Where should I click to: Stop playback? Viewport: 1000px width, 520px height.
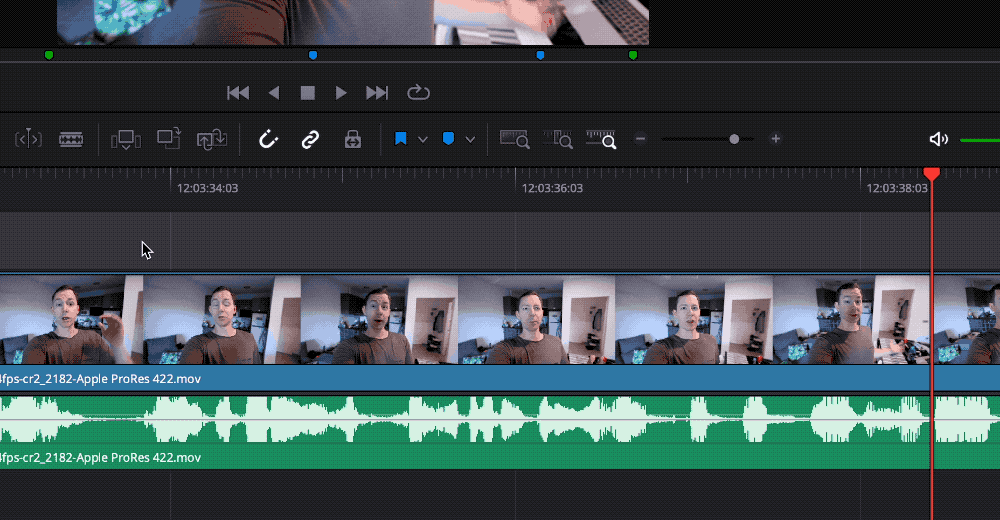307,93
